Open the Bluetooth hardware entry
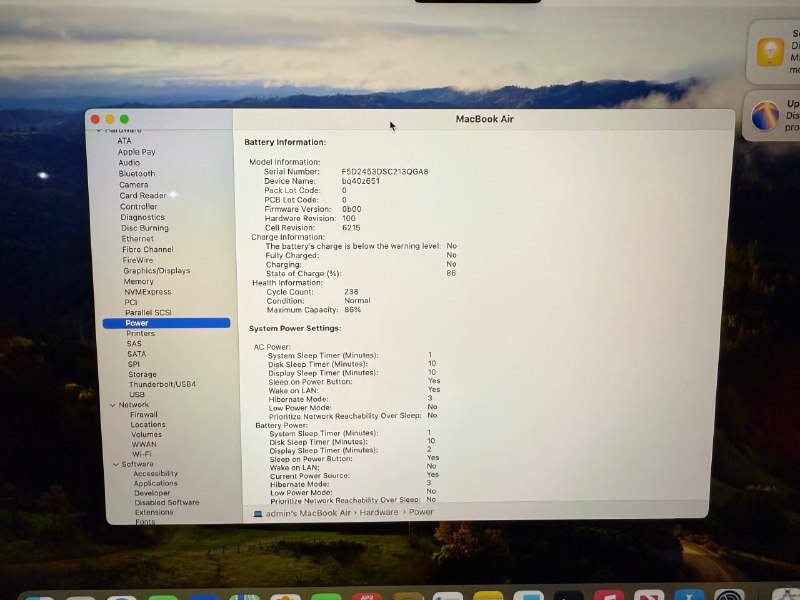The width and height of the screenshot is (800, 600). tap(137, 173)
